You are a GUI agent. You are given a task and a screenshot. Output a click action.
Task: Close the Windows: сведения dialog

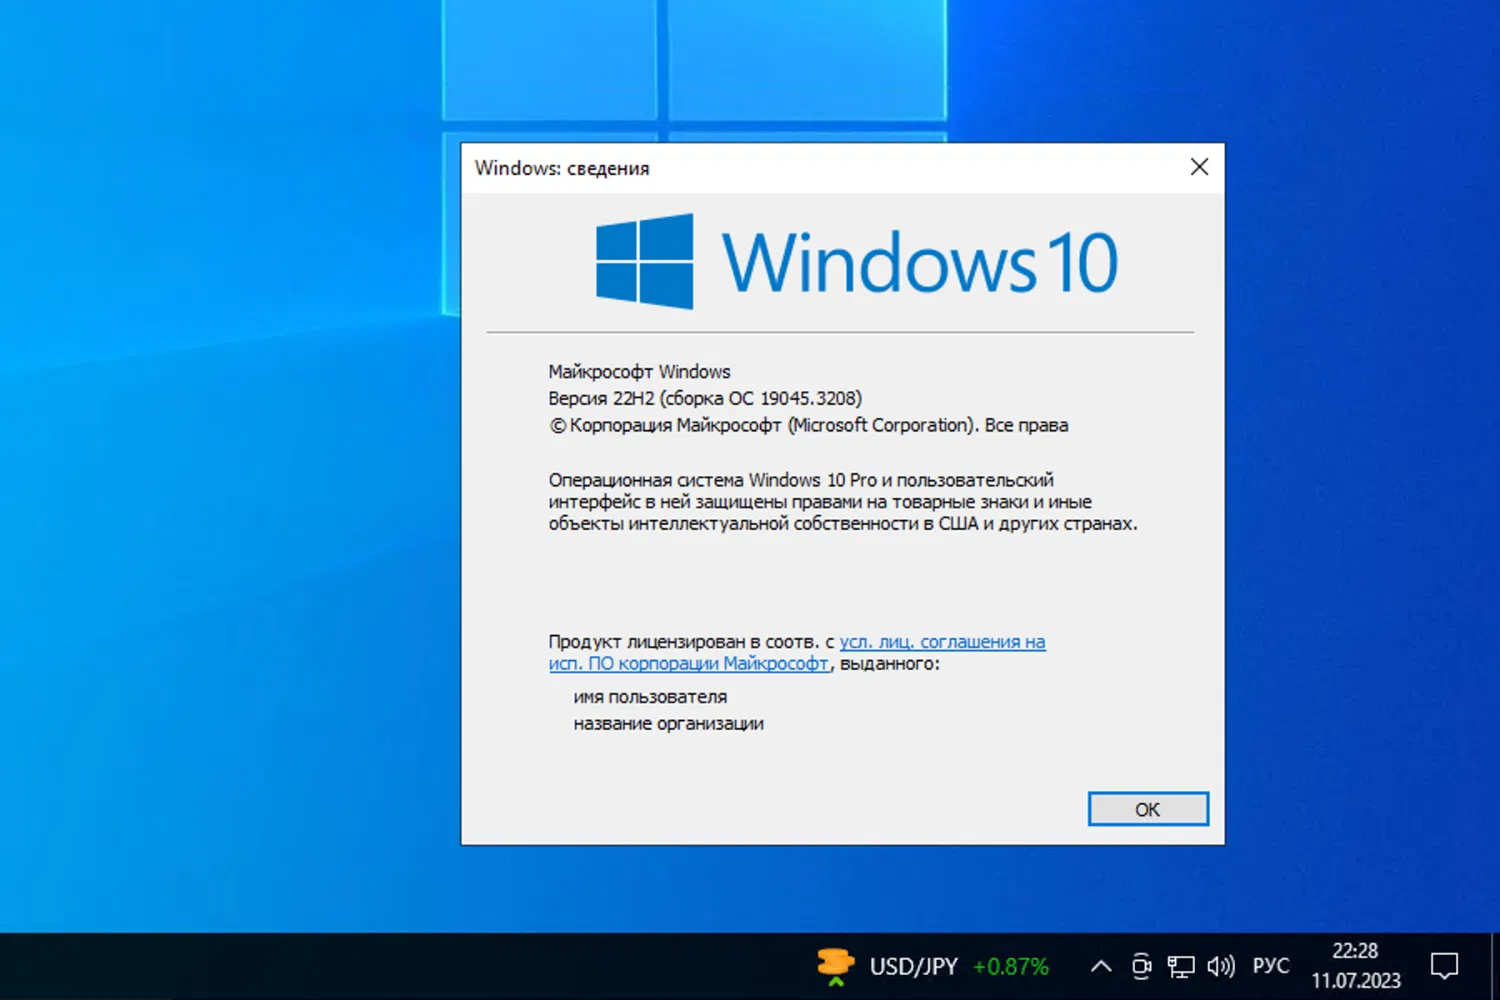pos(1199,167)
